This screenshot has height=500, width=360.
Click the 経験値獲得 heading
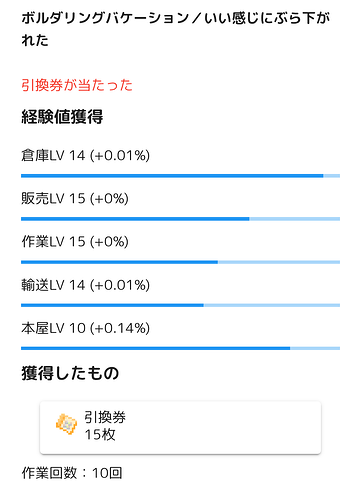coord(62,117)
